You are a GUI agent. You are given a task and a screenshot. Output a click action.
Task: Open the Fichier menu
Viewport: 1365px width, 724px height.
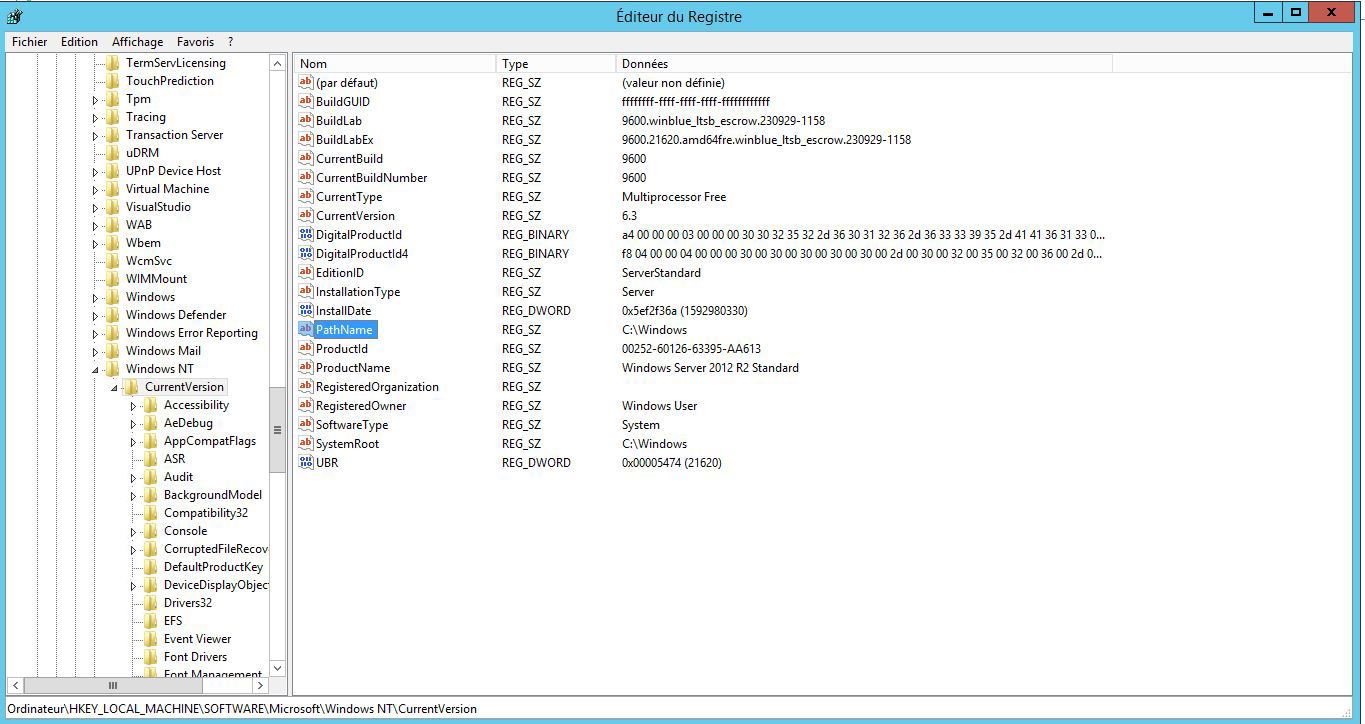tap(29, 42)
